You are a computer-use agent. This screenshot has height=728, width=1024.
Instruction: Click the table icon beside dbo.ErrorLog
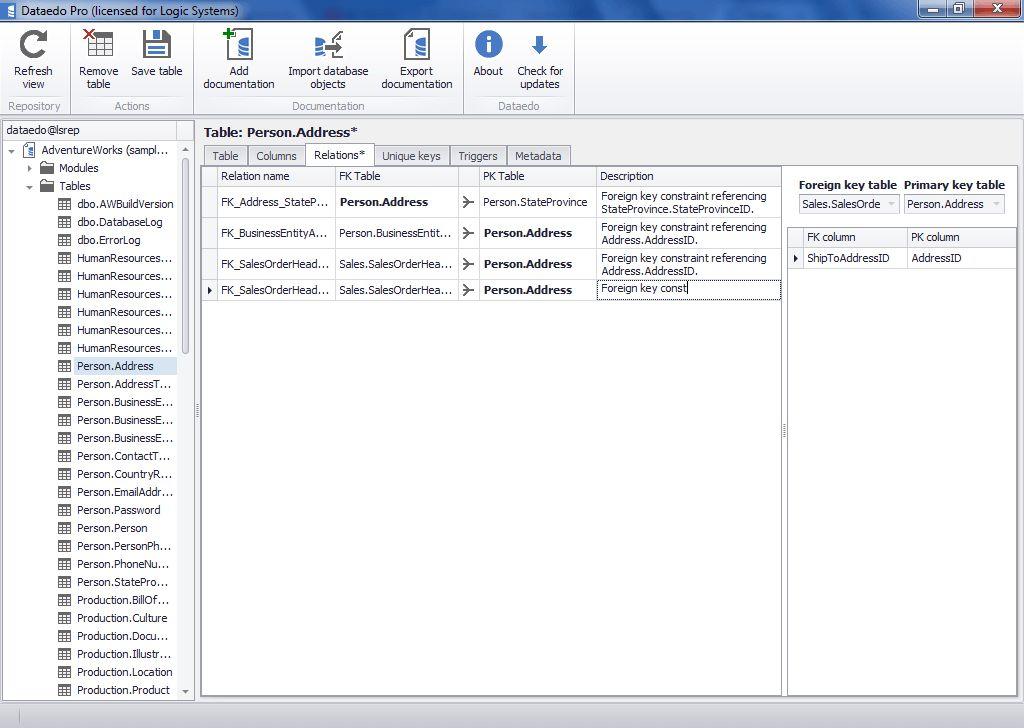tap(65, 240)
